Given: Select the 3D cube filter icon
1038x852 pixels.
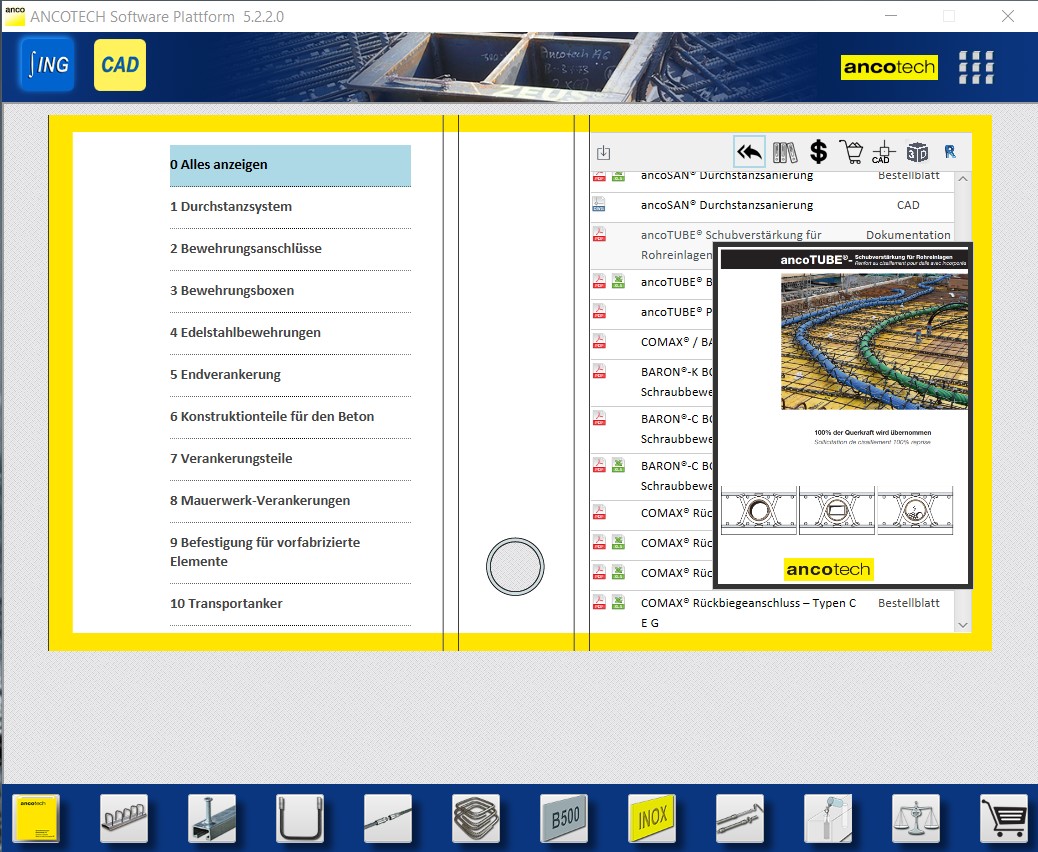Looking at the screenshot, I should pyautogui.click(x=917, y=152).
